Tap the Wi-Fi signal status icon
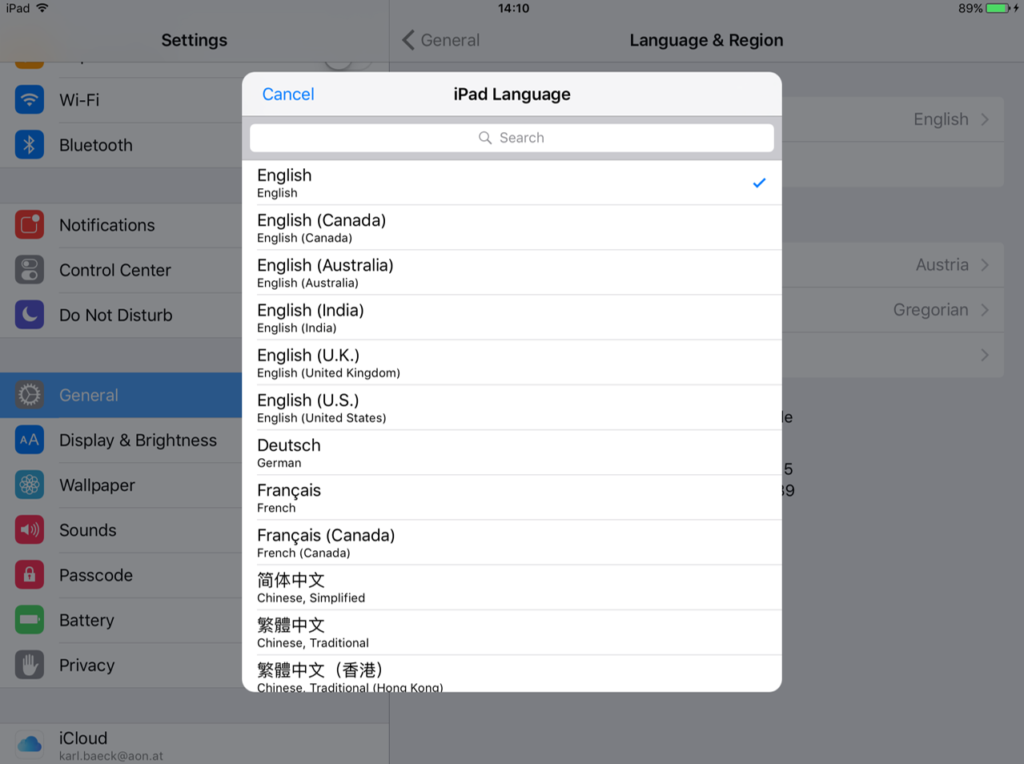 [x=42, y=8]
